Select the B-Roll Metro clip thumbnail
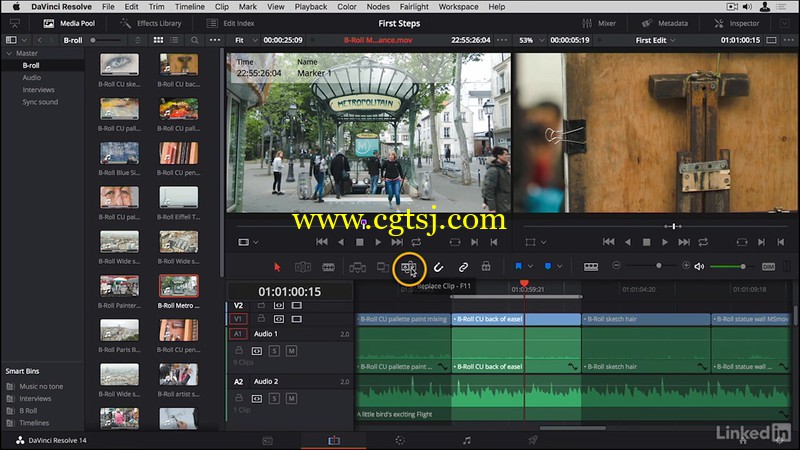 point(179,286)
